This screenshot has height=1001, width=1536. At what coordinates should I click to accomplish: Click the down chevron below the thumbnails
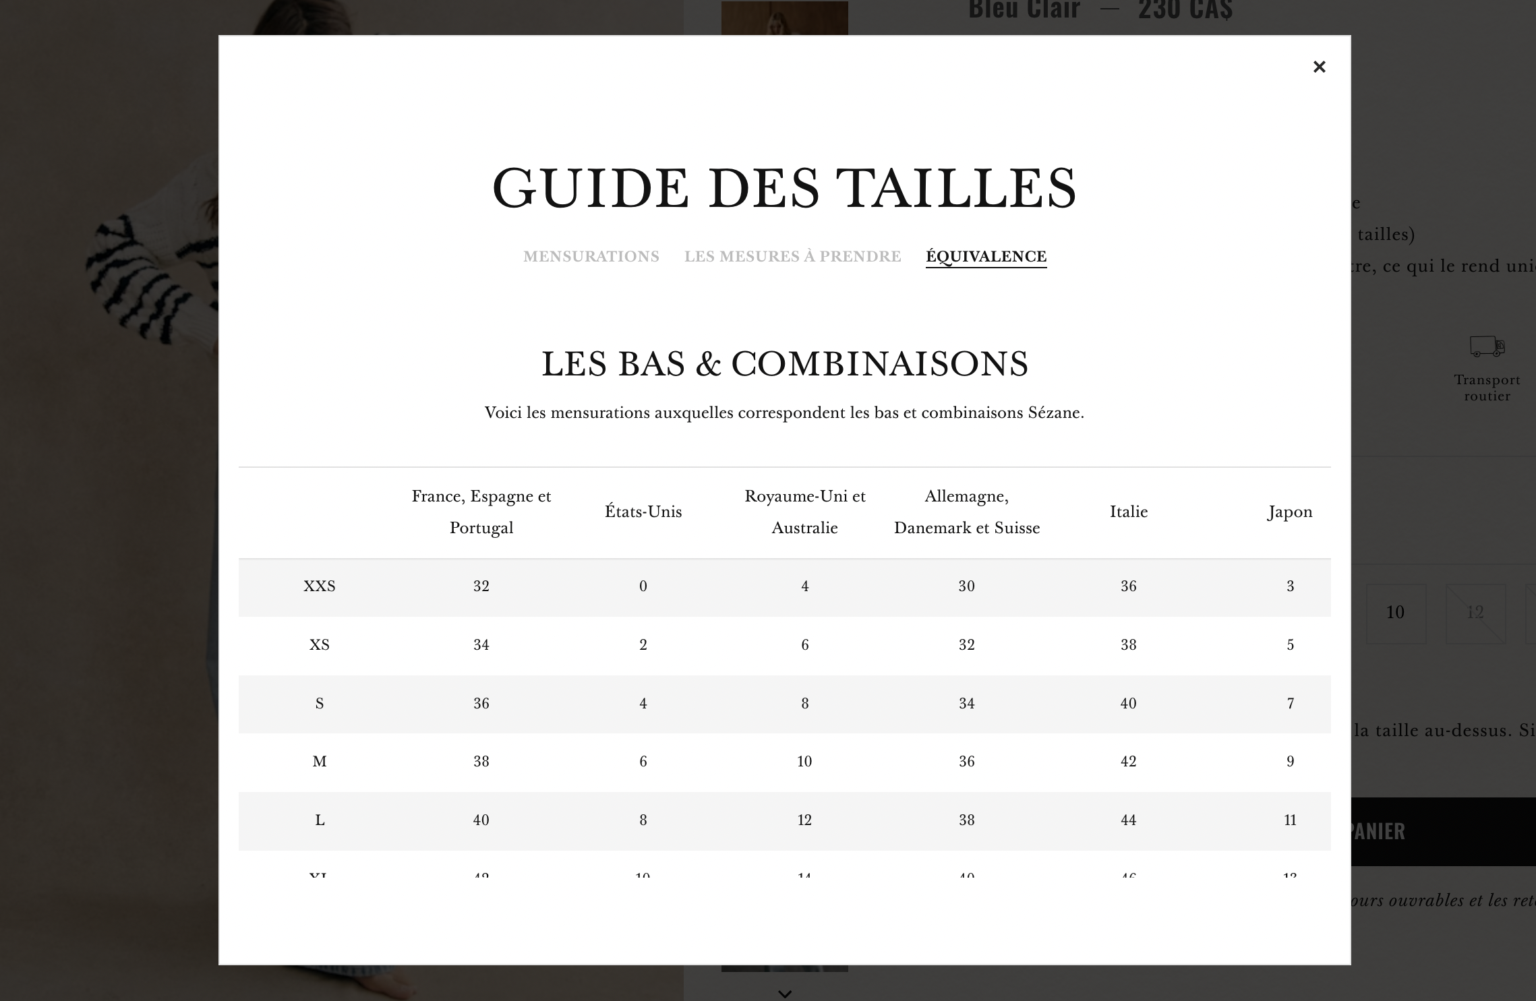tap(785, 993)
